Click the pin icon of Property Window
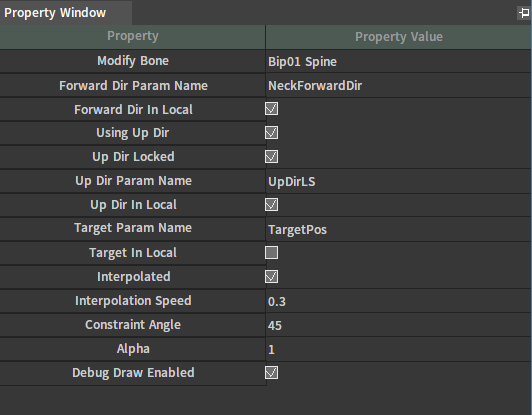Viewport: 532px width, 415px height. point(524,13)
